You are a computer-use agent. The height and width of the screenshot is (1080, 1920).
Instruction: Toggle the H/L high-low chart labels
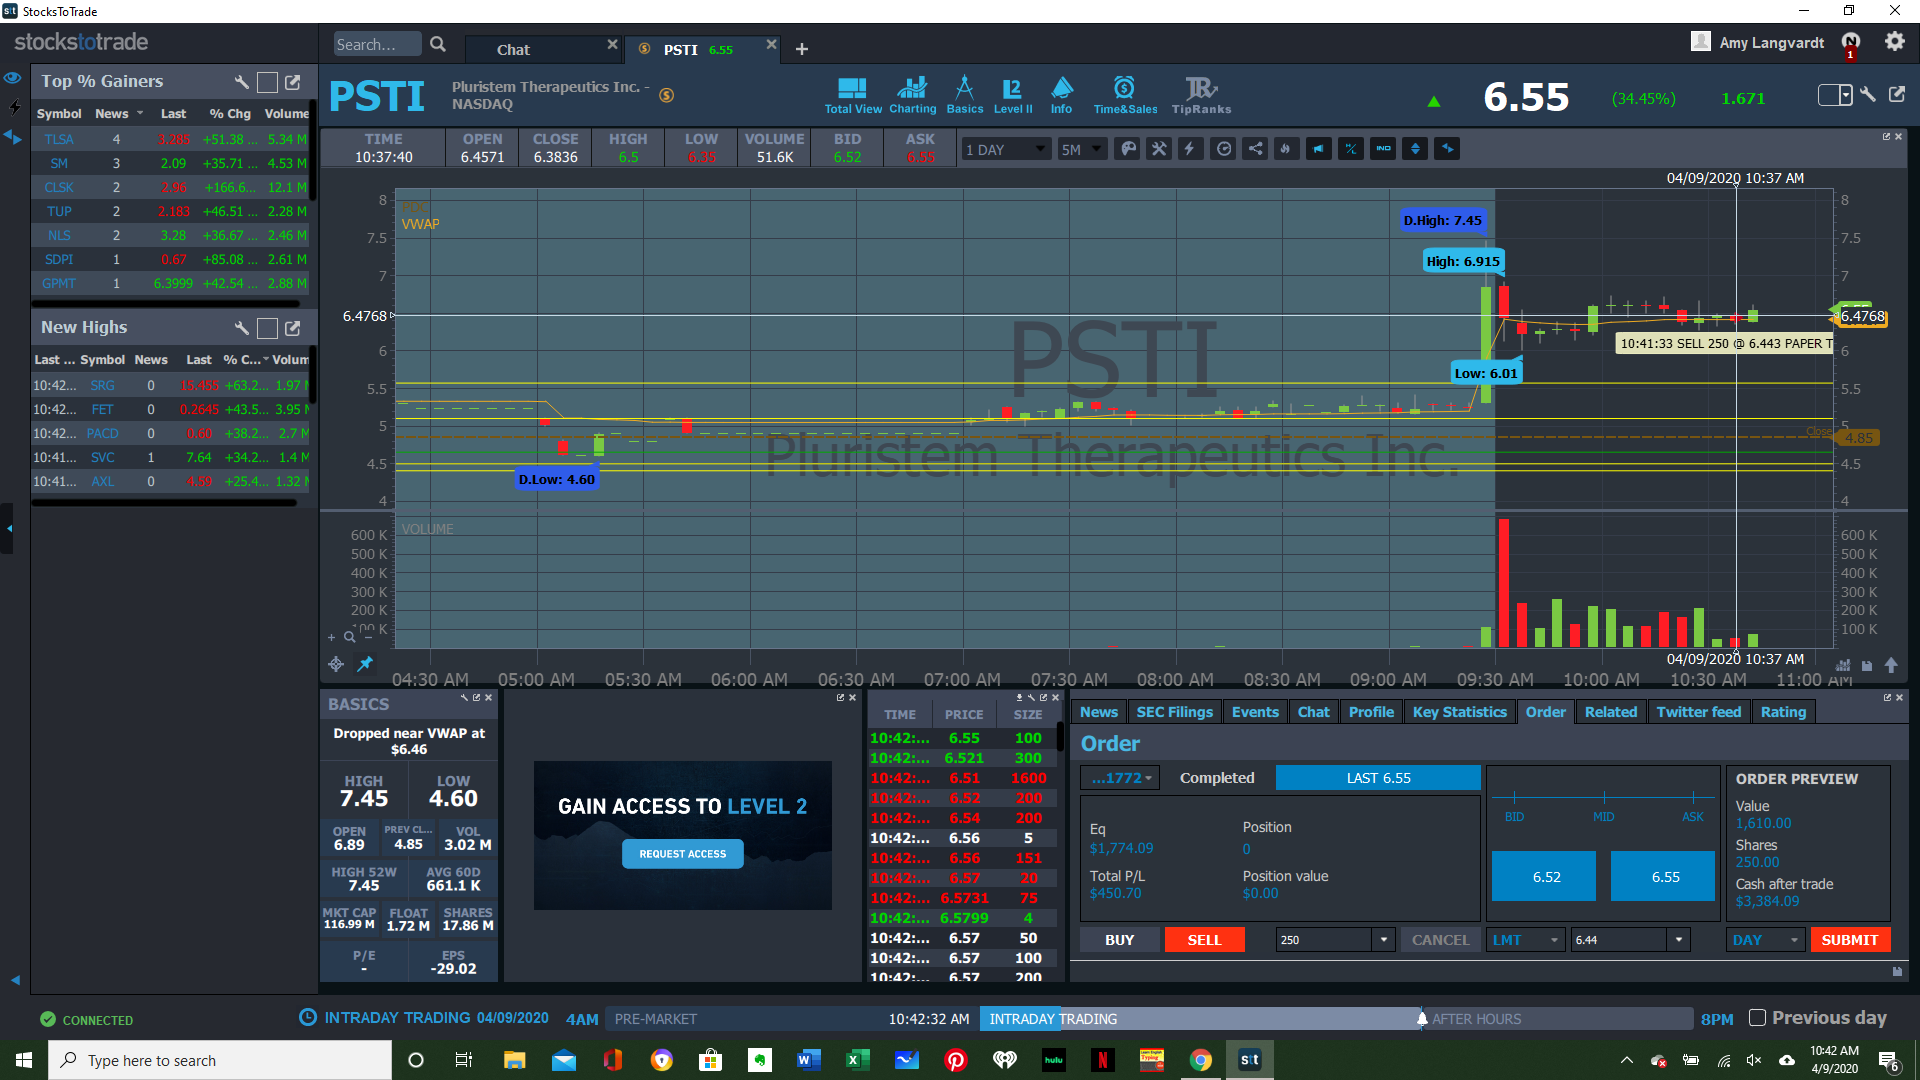coord(1351,149)
